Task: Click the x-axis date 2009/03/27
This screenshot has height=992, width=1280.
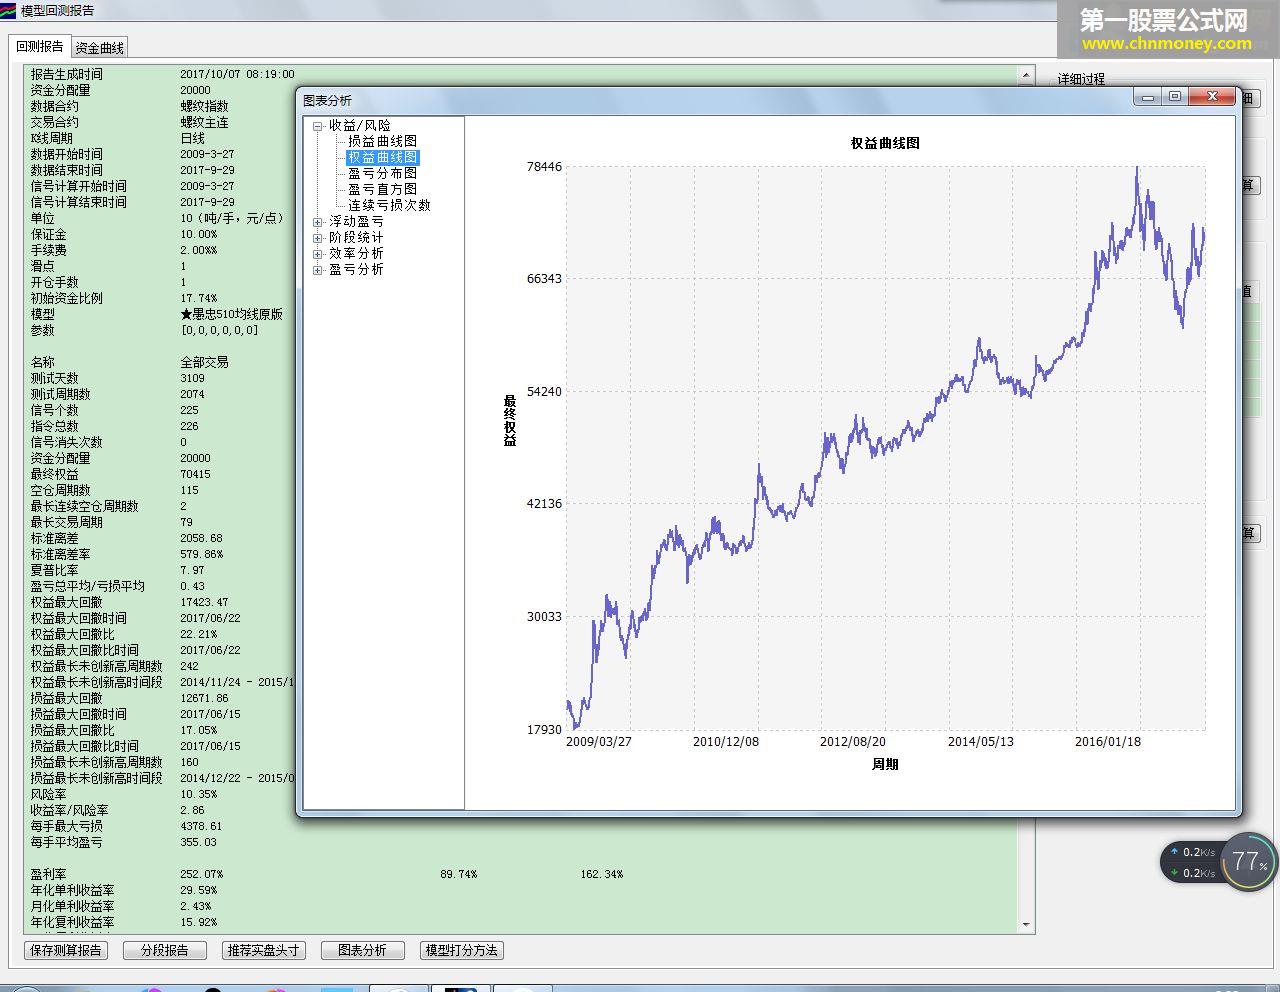Action: coord(599,742)
